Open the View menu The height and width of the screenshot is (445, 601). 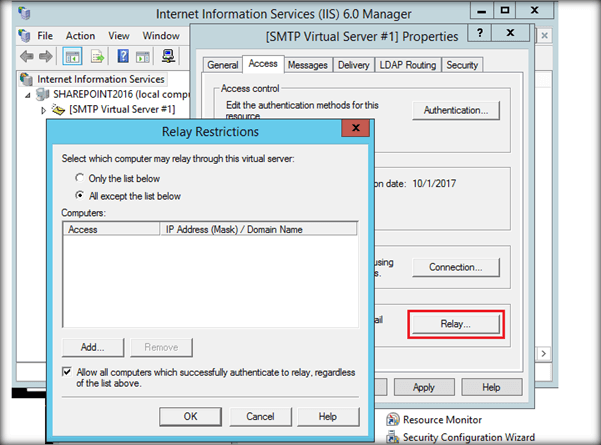pos(119,36)
